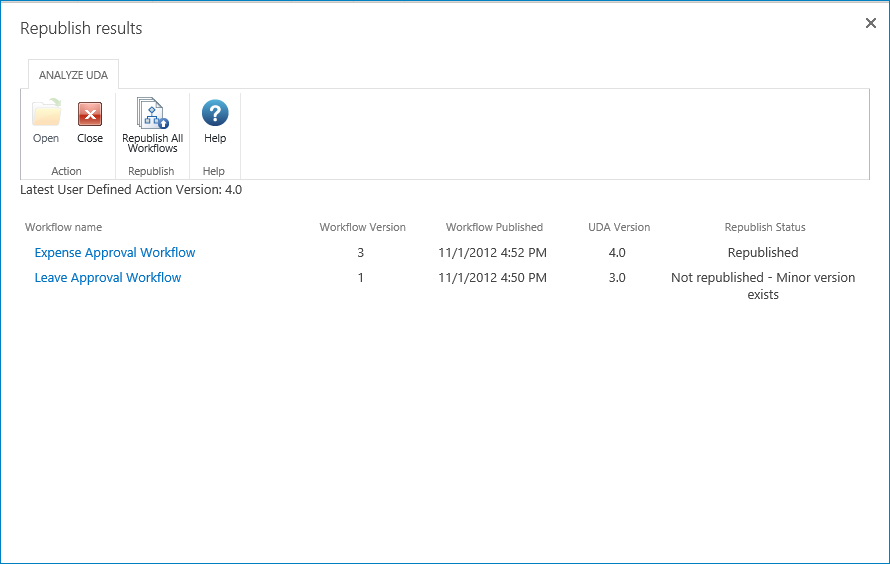
Task: Click the 11/1/2012 4:52 PM published date
Action: (492, 253)
